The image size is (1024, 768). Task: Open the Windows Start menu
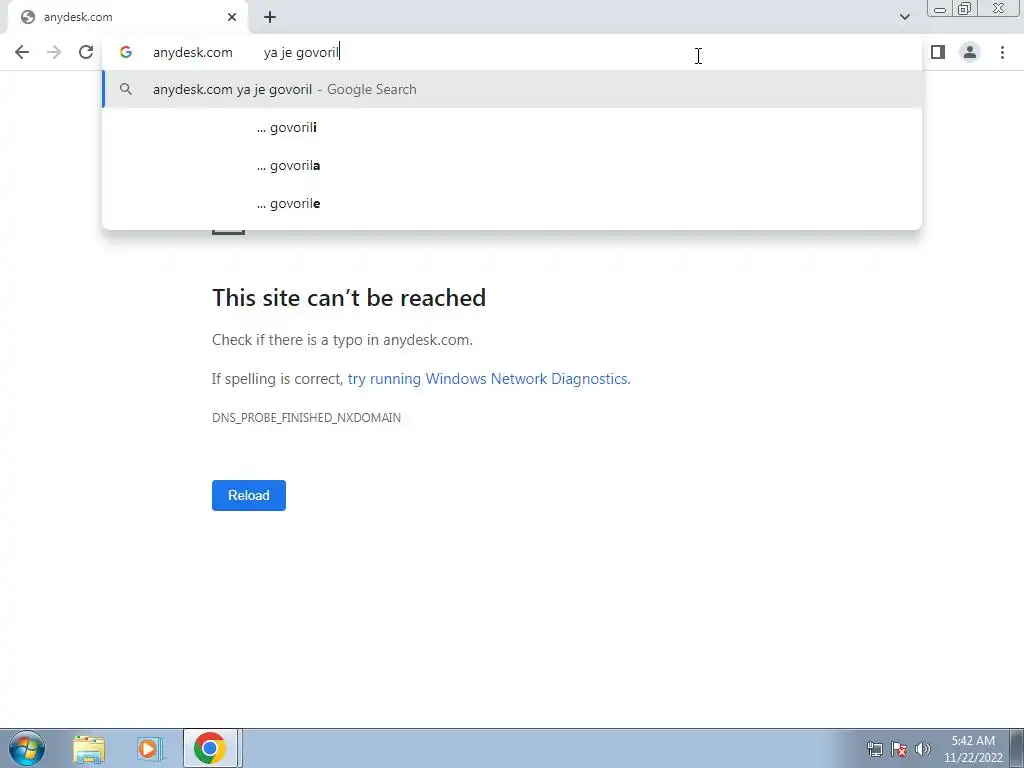[27, 748]
